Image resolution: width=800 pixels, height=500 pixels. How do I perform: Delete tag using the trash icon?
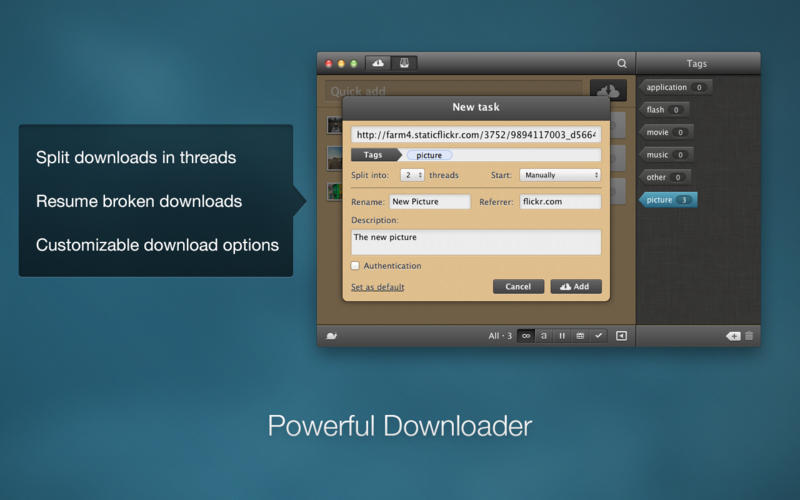[x=749, y=336]
